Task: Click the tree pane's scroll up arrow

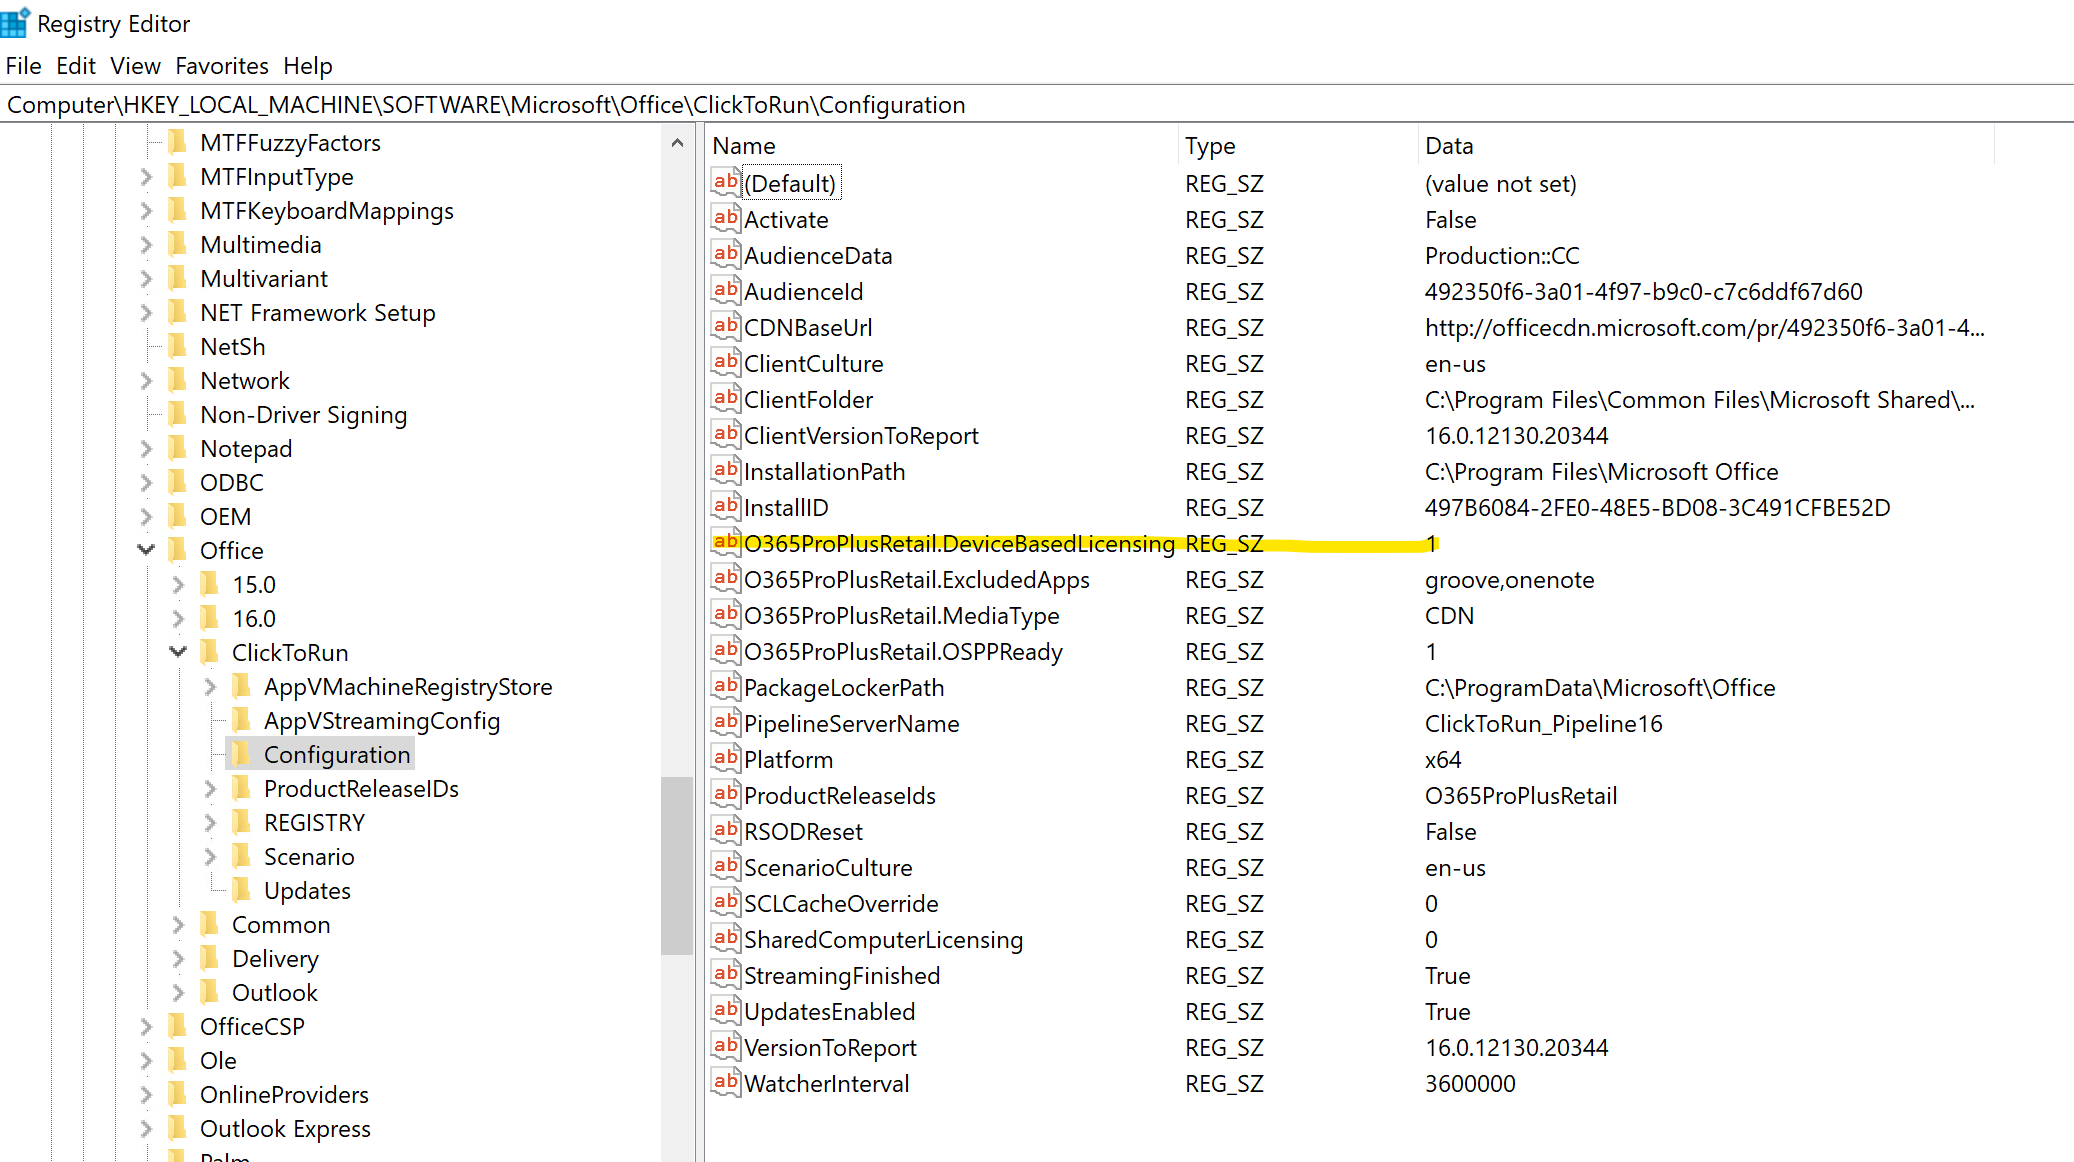Action: (677, 143)
